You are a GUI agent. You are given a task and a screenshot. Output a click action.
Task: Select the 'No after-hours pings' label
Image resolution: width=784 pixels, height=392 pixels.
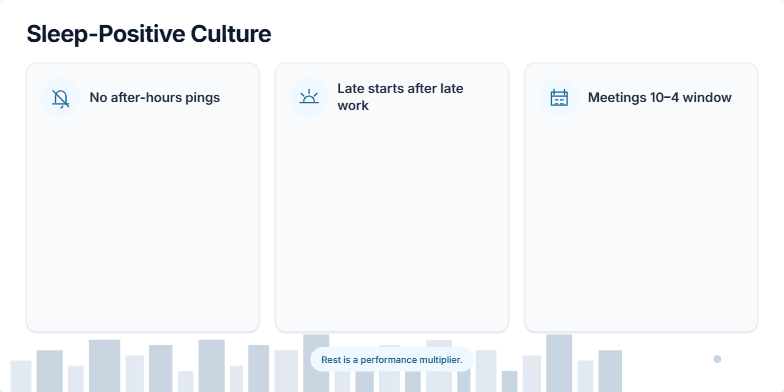point(154,98)
